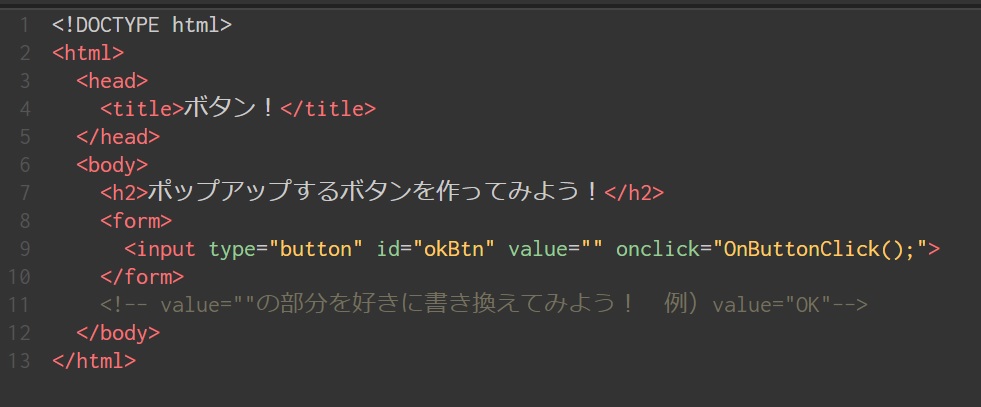Click the closing html tag on line 13

click(x=94, y=360)
